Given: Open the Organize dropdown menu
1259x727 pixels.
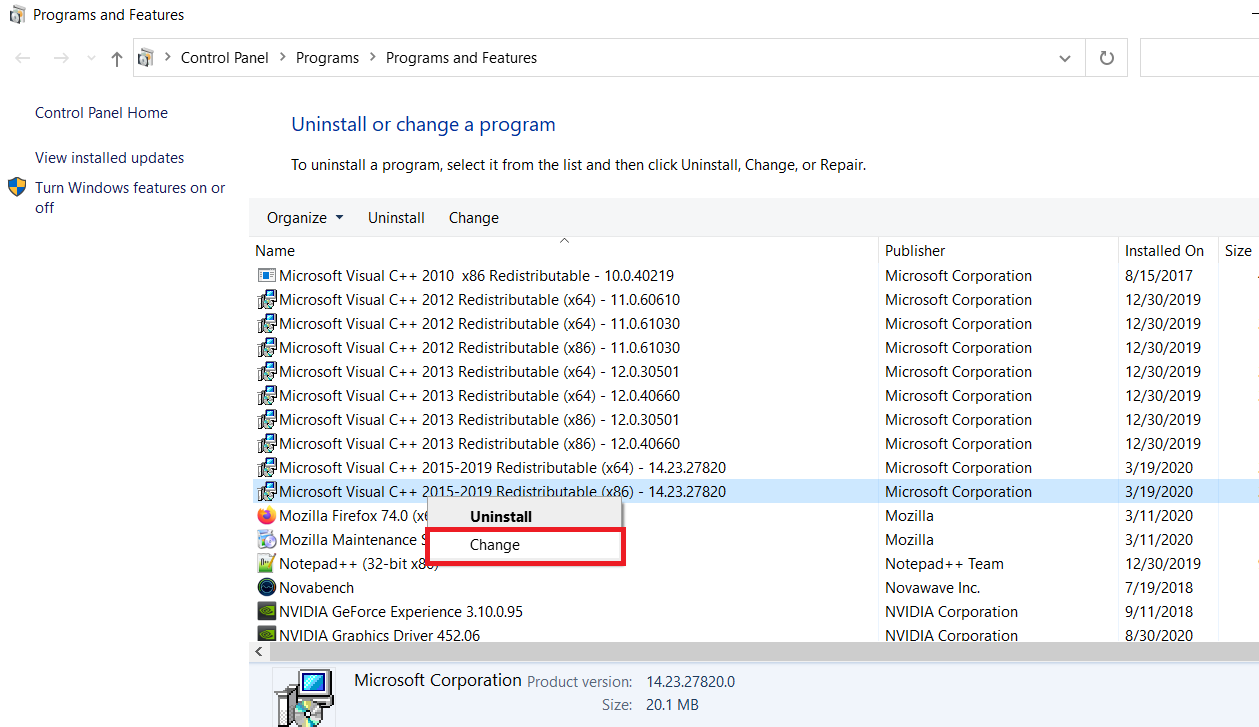Looking at the screenshot, I should (x=305, y=218).
